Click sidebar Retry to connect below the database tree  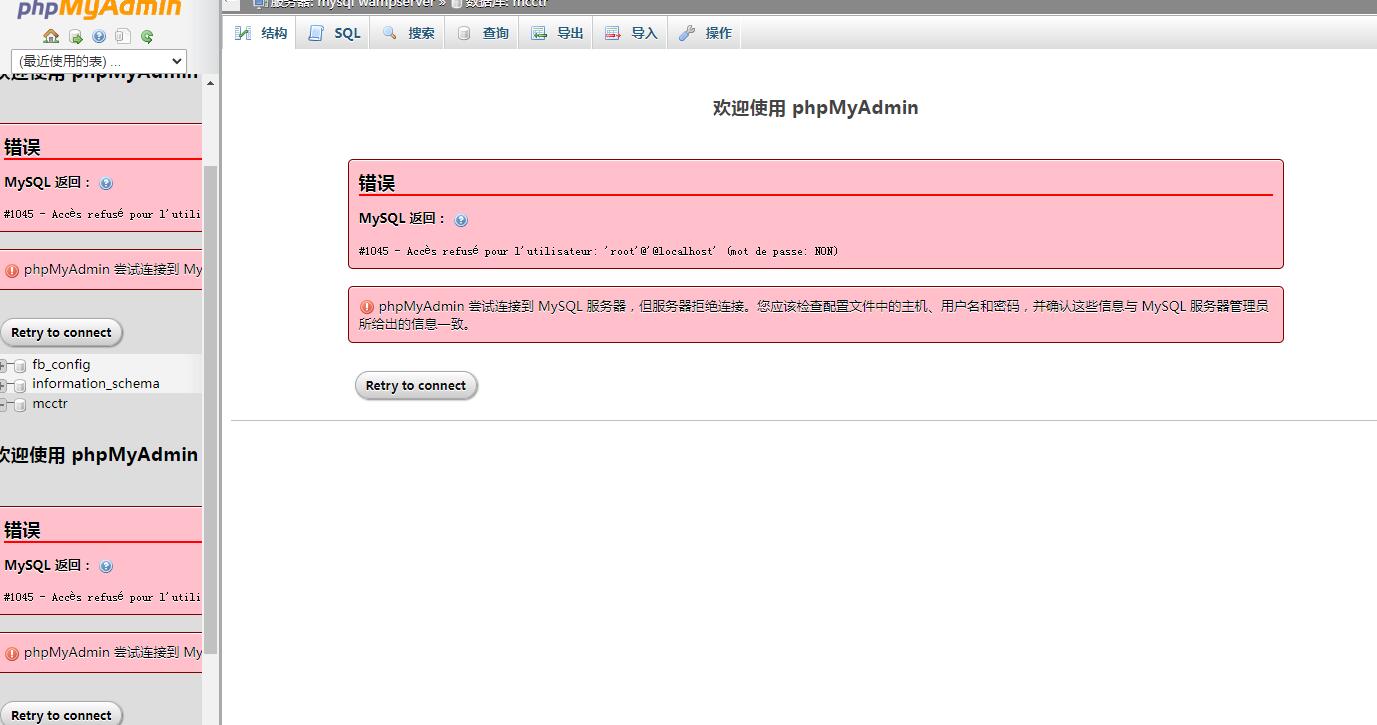coord(61,714)
